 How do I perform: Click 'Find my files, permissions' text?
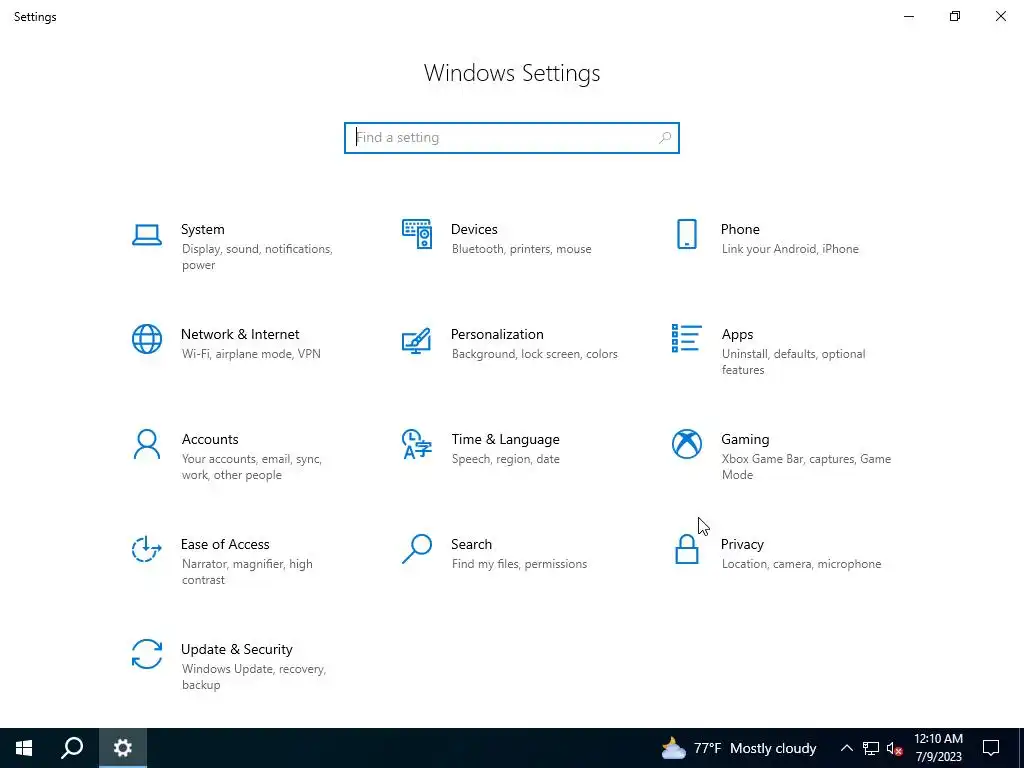point(519,564)
